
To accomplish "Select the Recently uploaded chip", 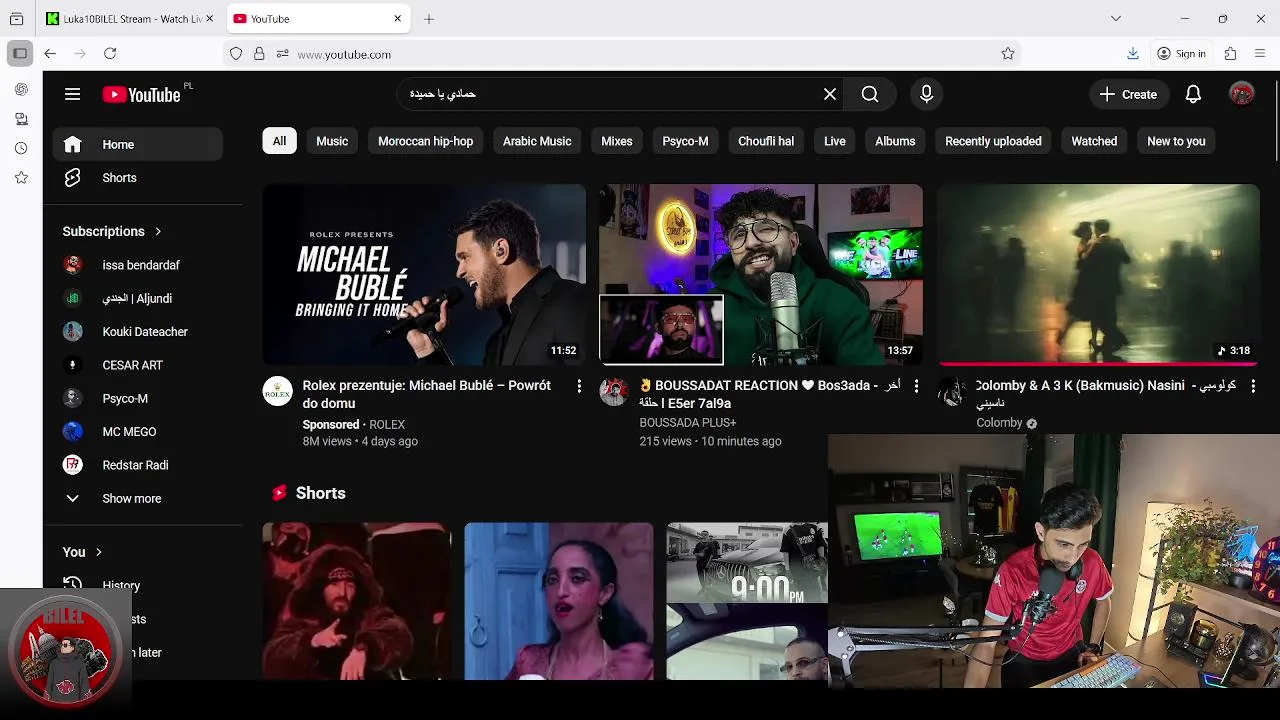I will [993, 141].
